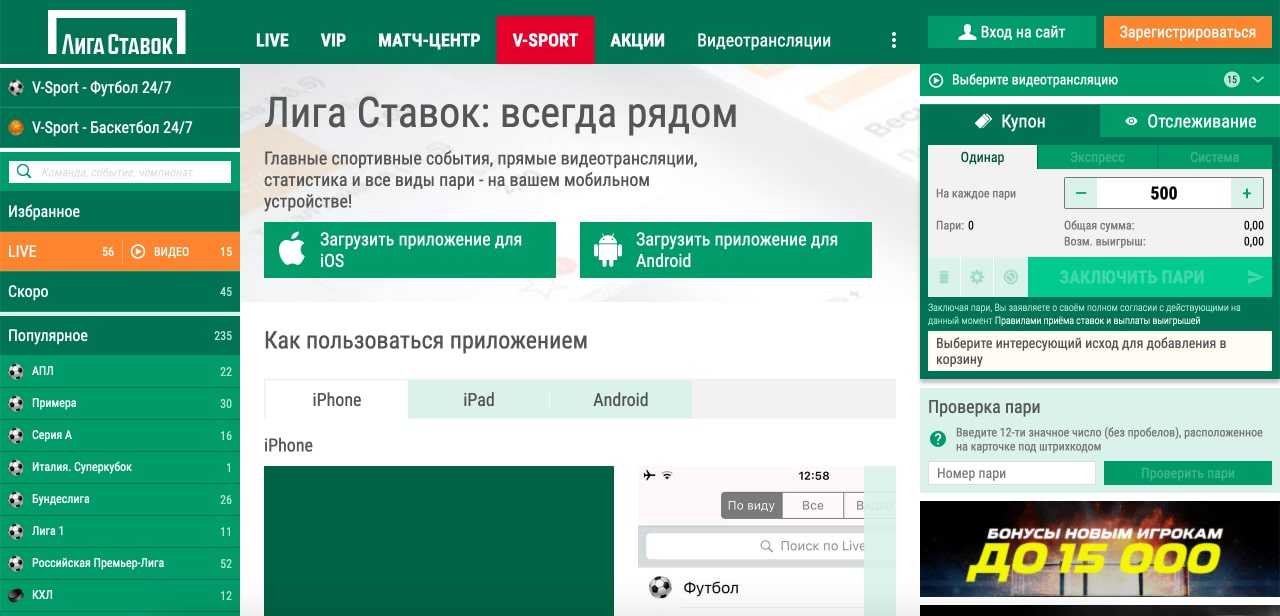
Task: Click the user icon on Вход на сайт
Action: click(966, 32)
